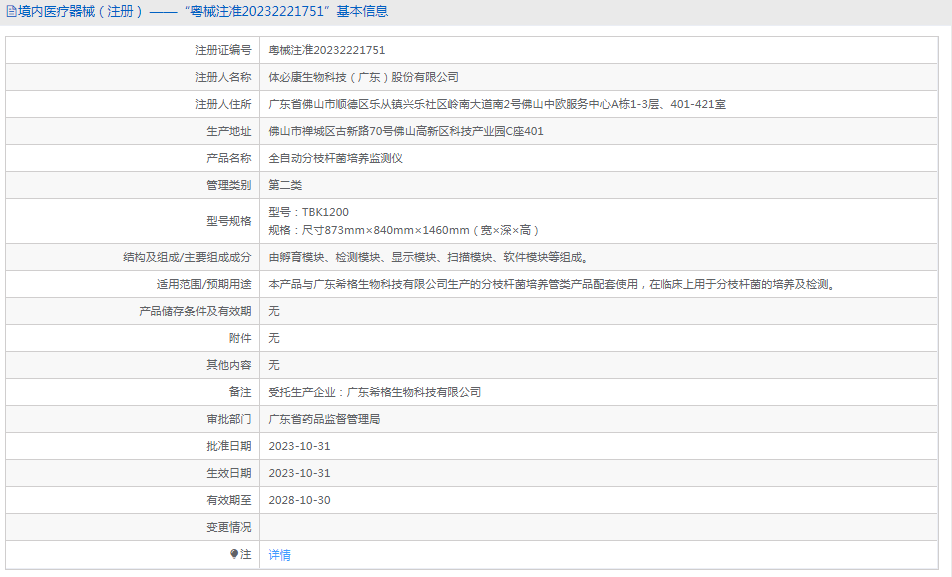
Task: Click the 其他内容 row label
Action: (228, 365)
